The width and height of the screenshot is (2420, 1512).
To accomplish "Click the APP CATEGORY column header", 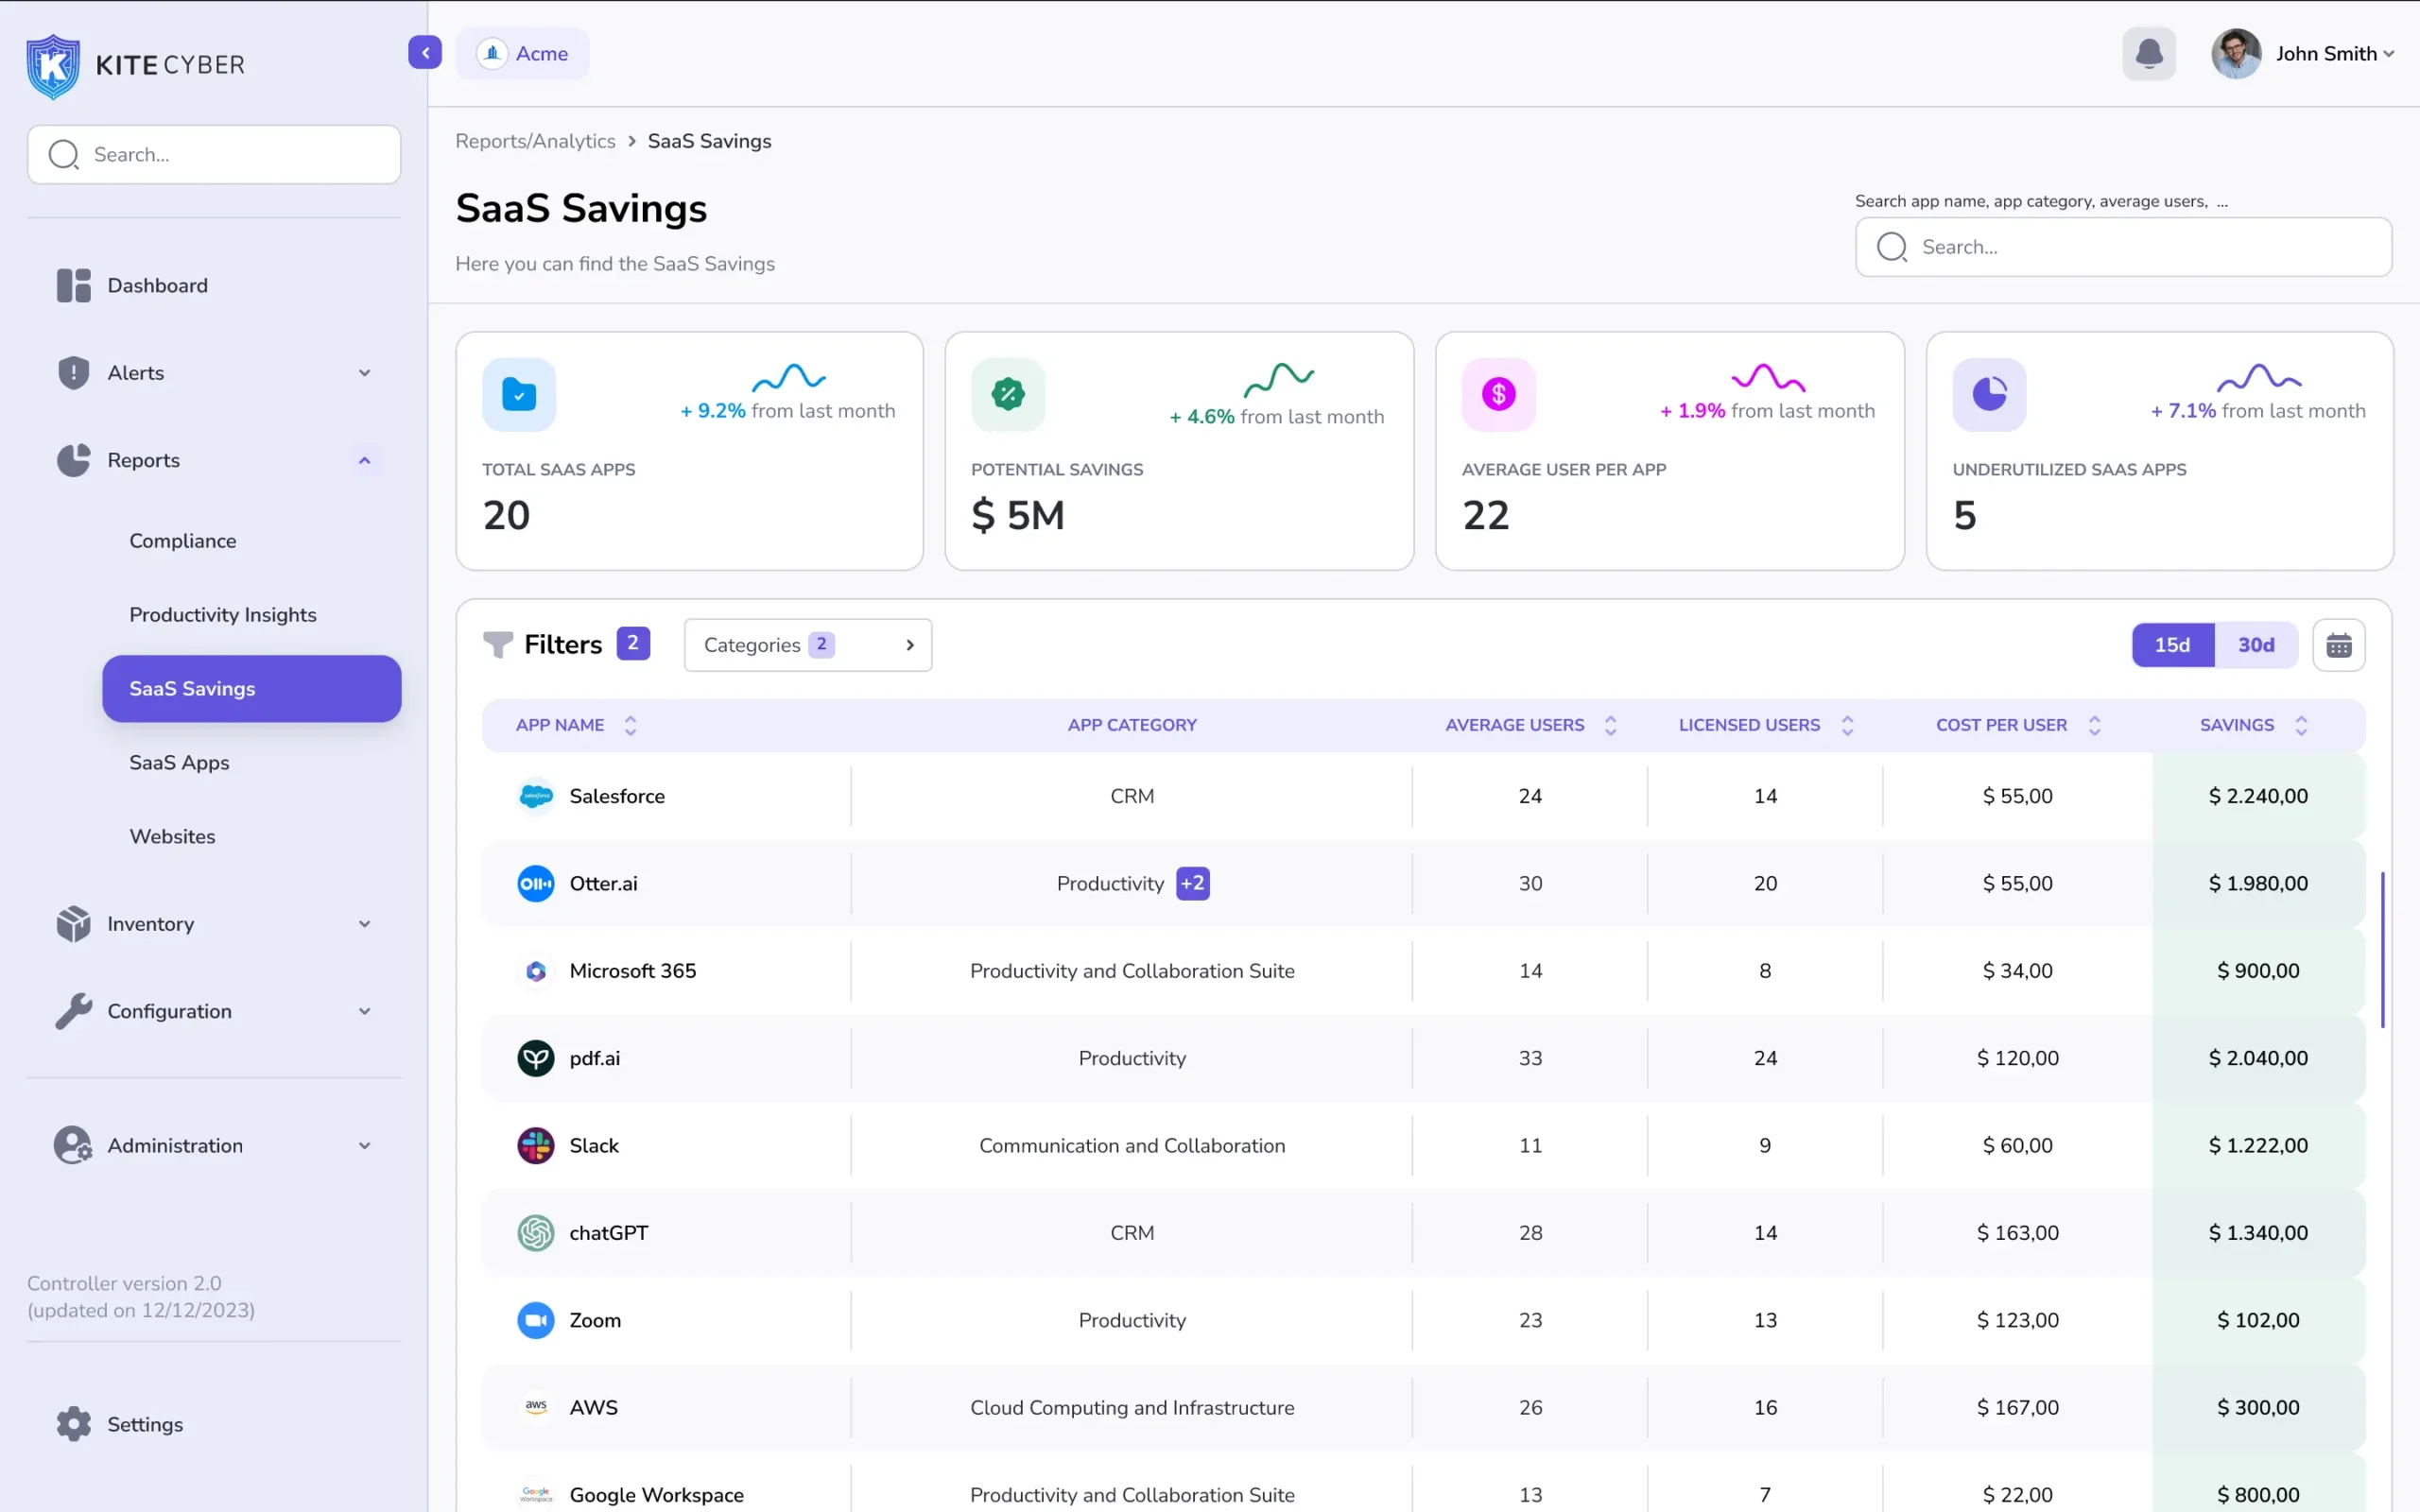I will 1132,725.
